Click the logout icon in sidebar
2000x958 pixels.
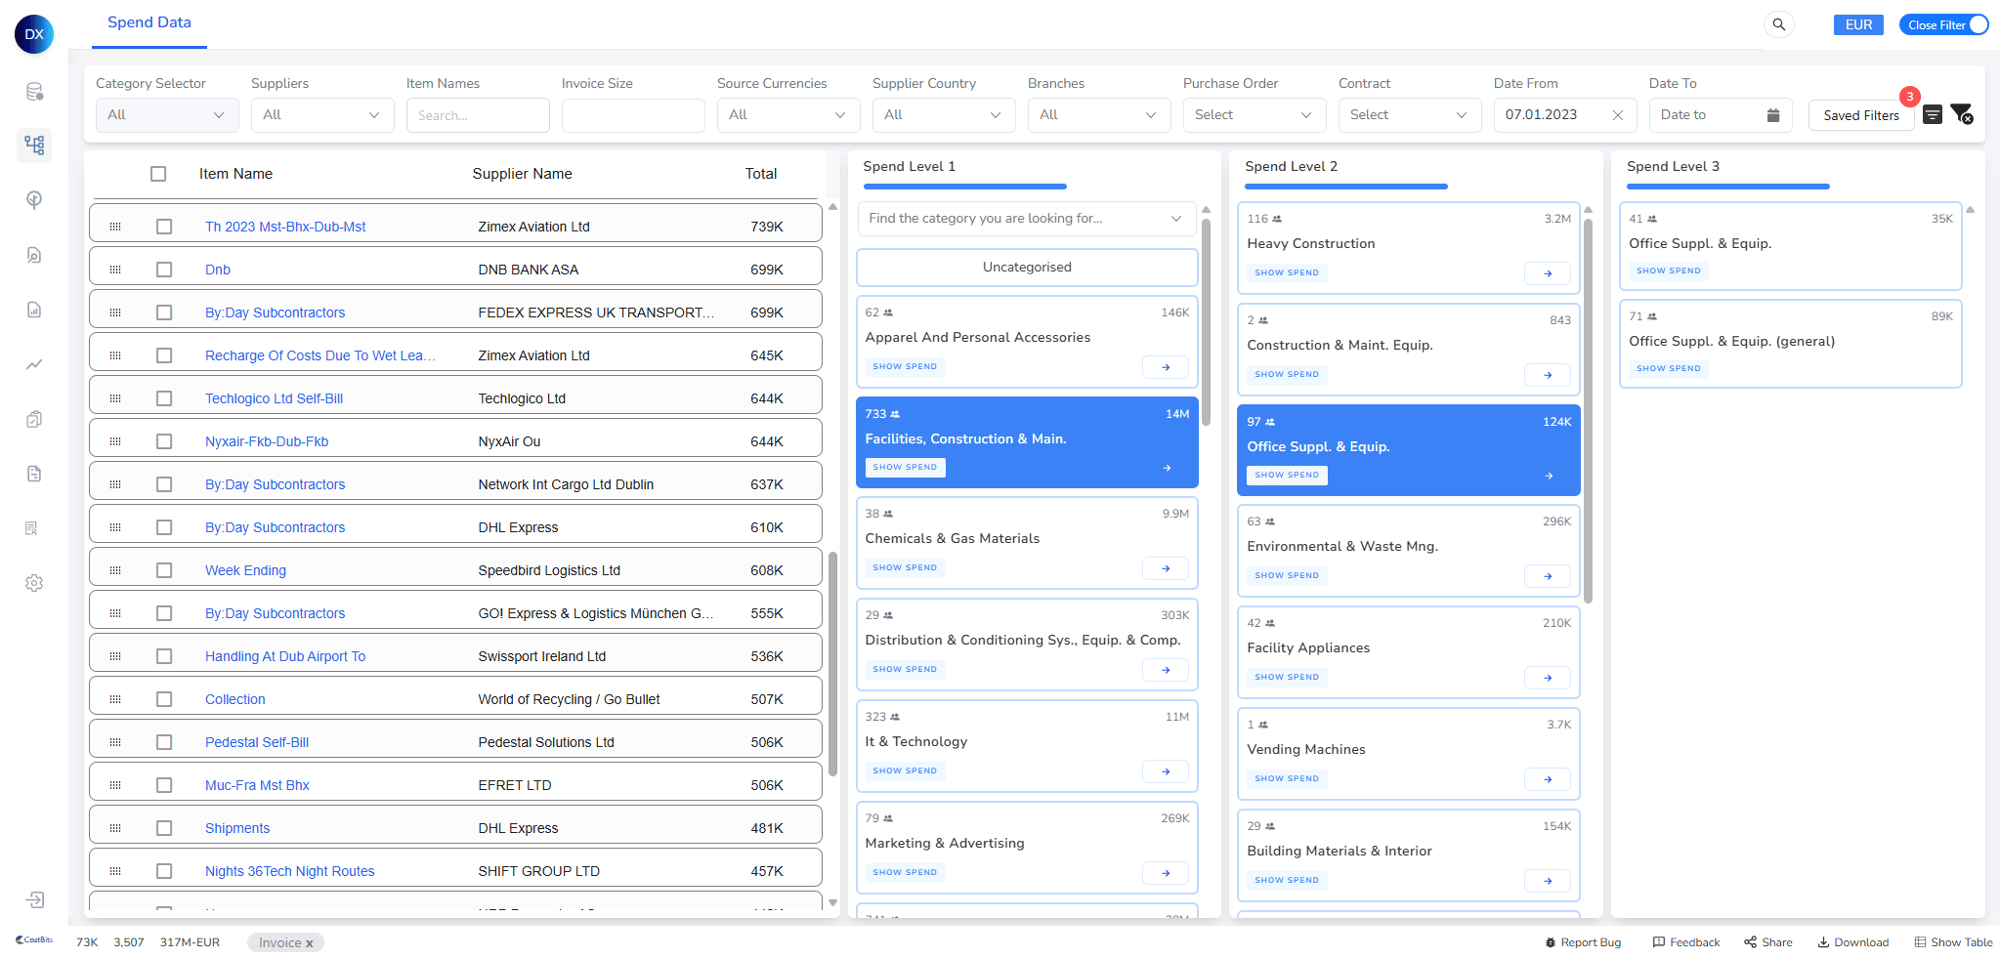(x=34, y=900)
